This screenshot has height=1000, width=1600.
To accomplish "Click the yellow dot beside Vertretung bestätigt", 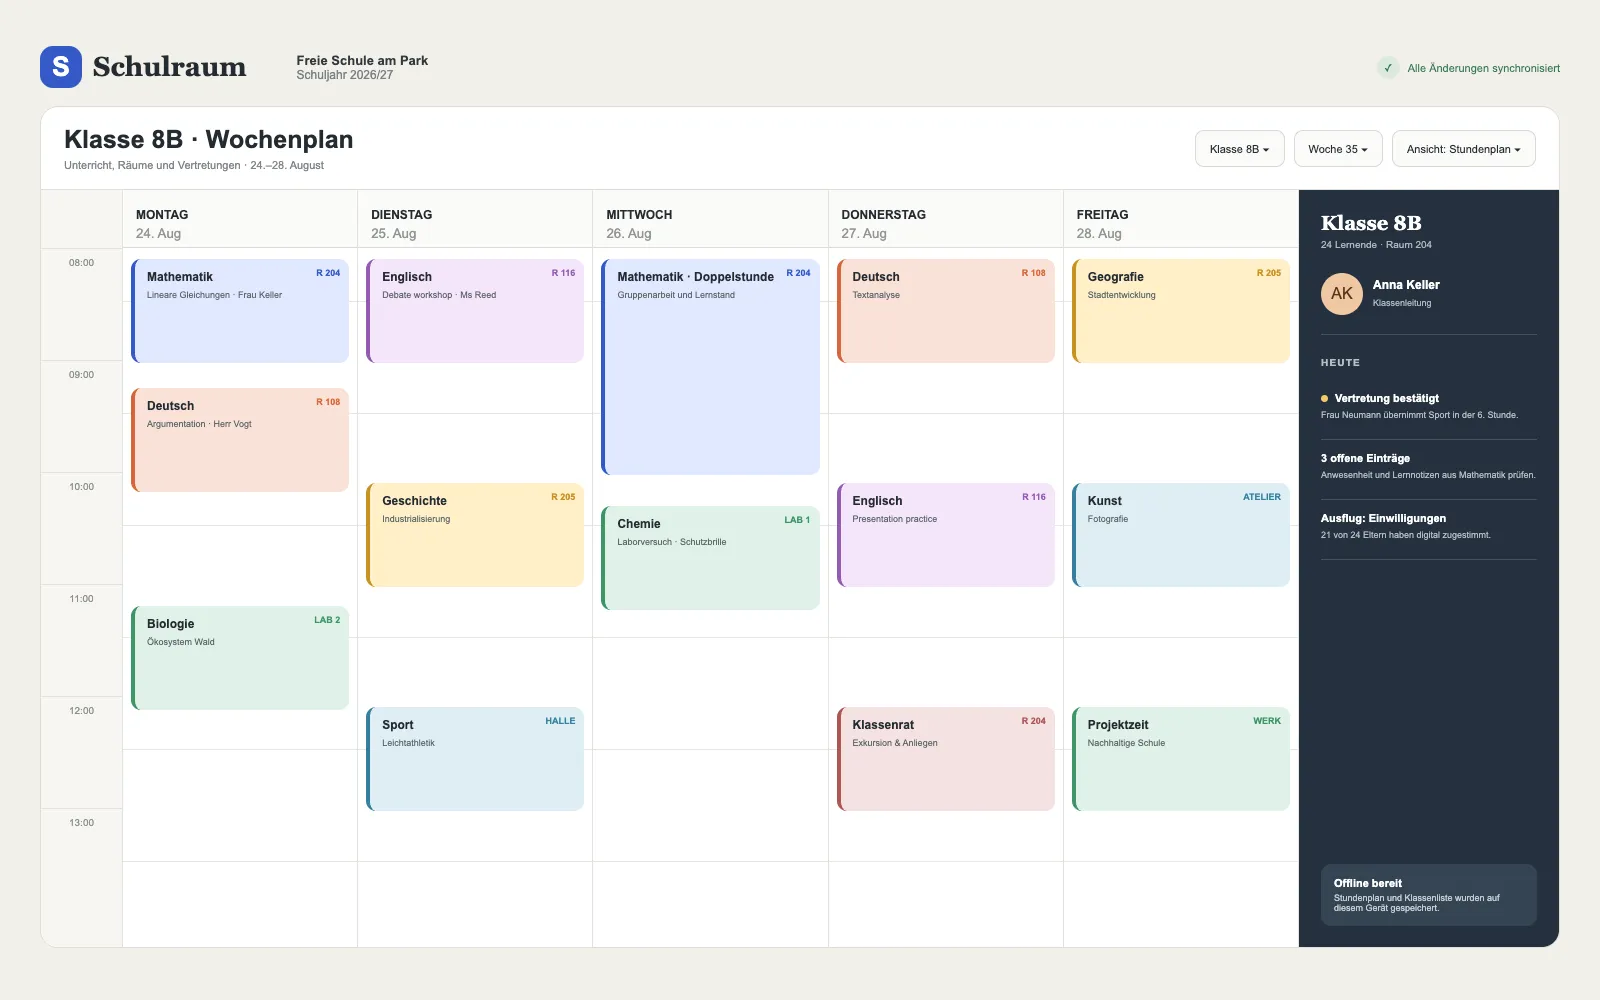I will click(1325, 398).
